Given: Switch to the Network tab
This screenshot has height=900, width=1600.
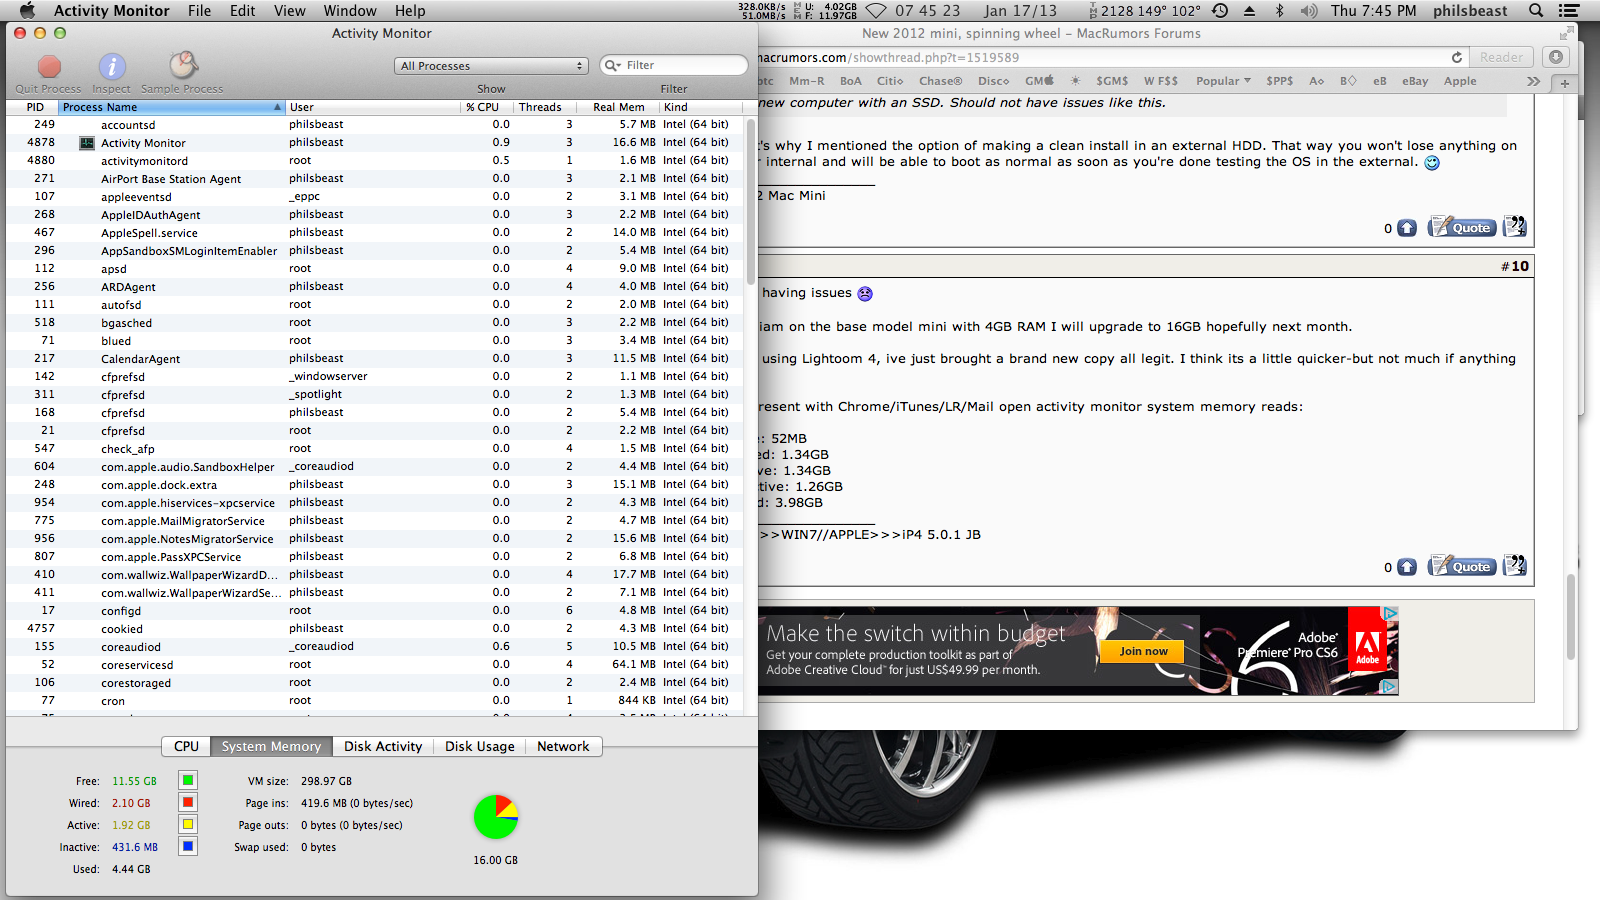Looking at the screenshot, I should pyautogui.click(x=563, y=747).
